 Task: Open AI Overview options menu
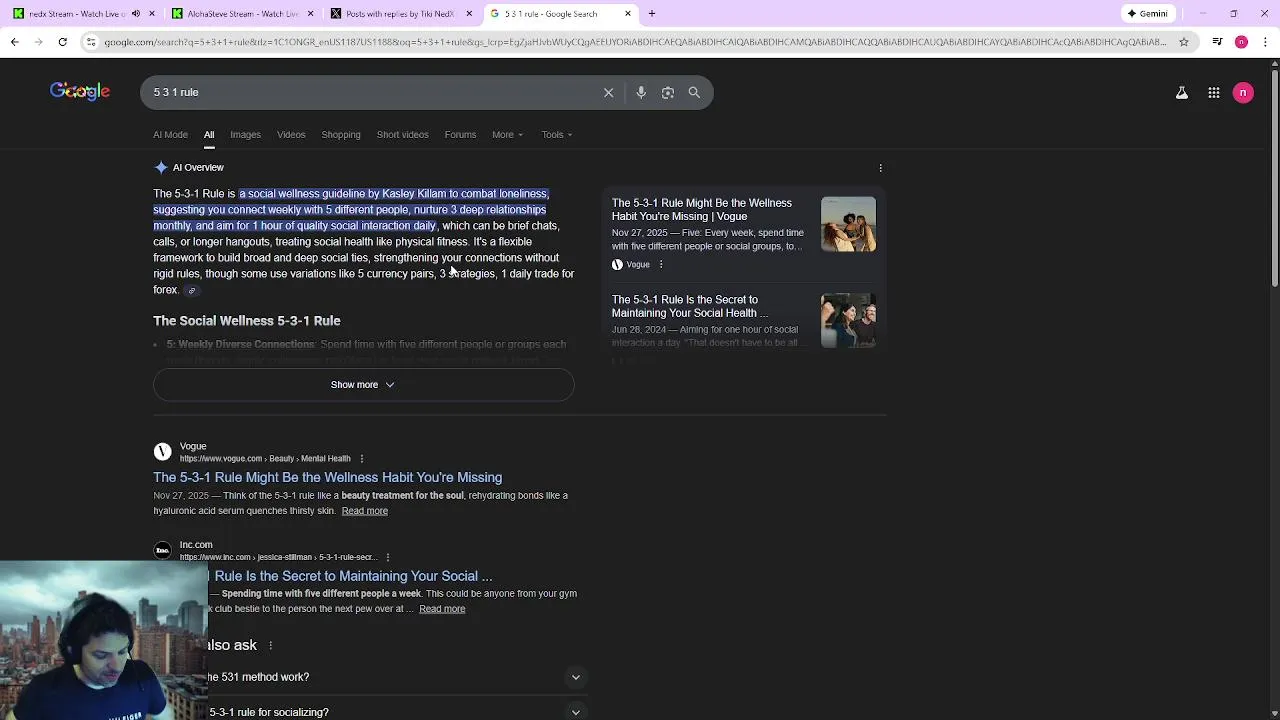pos(880,168)
